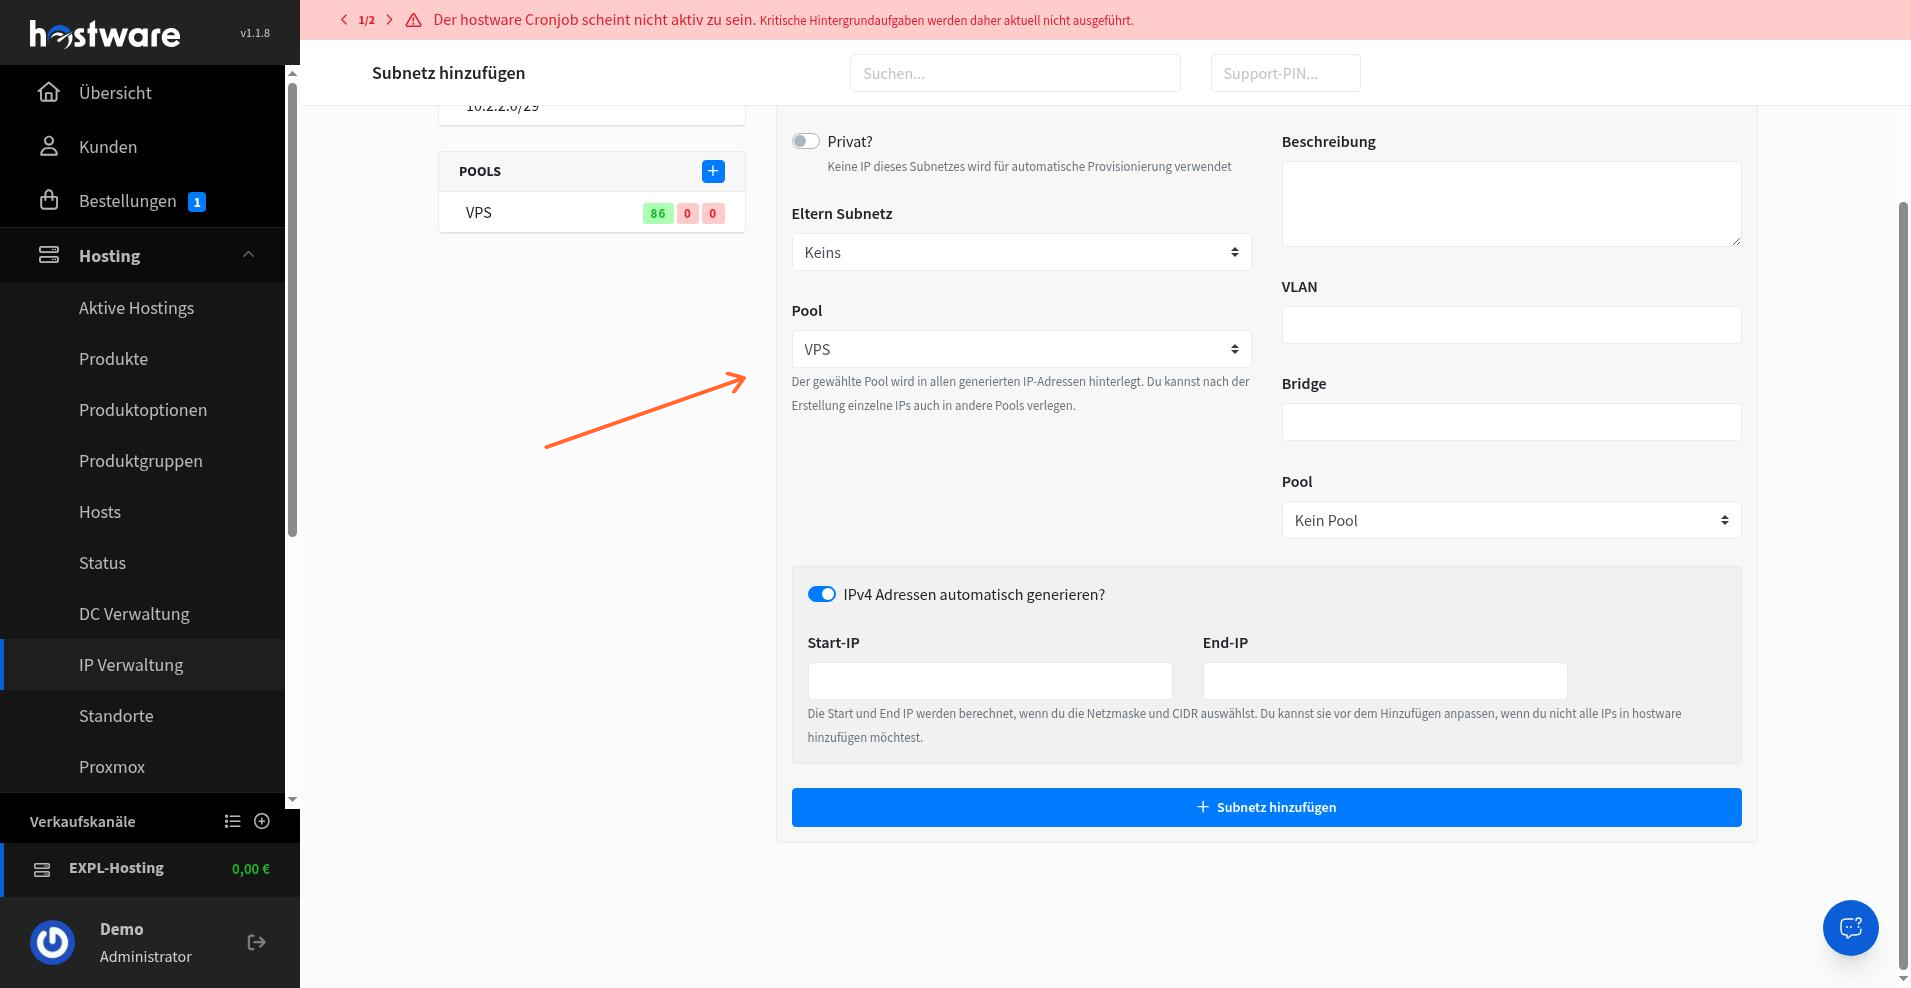This screenshot has width=1911, height=988.
Task: Focus the Support-PIN field
Action: [1285, 73]
